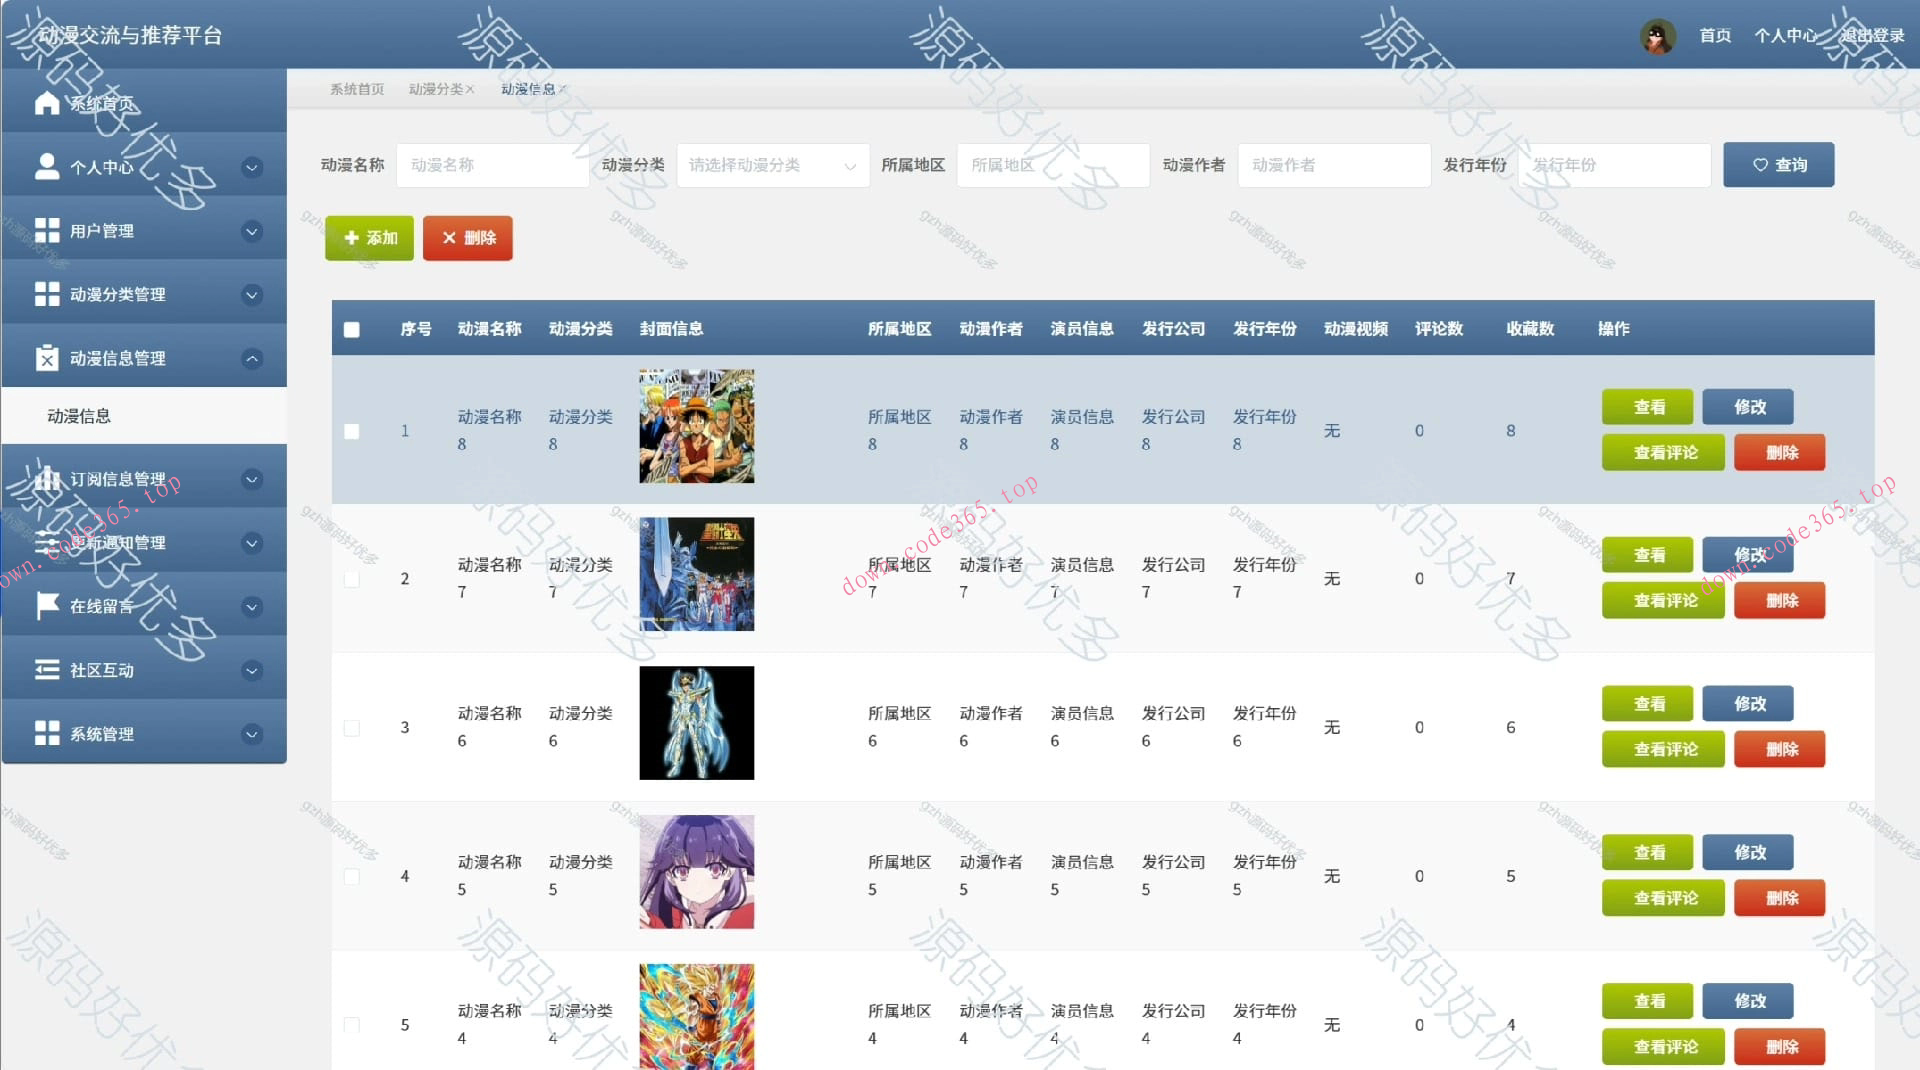Select the 社区互动 sidebar icon

pyautogui.click(x=46, y=670)
